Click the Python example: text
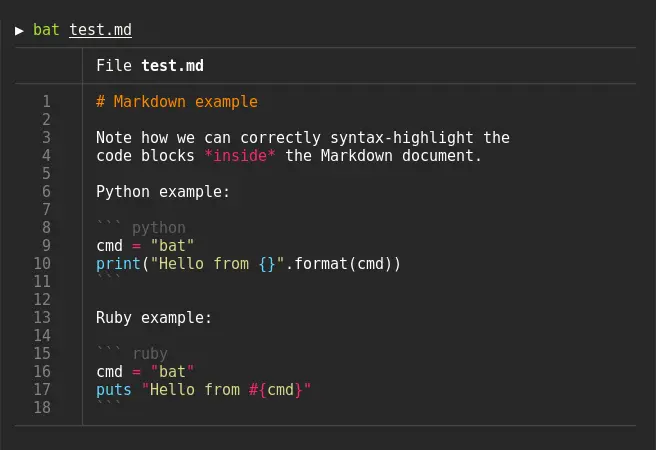The width and height of the screenshot is (656, 450). 163,192
